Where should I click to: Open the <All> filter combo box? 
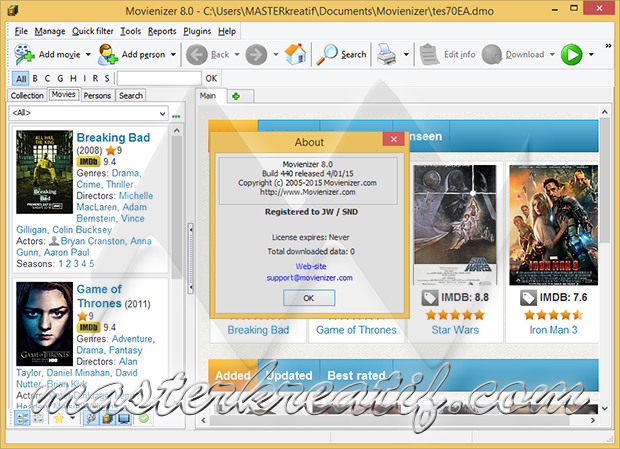[88, 113]
